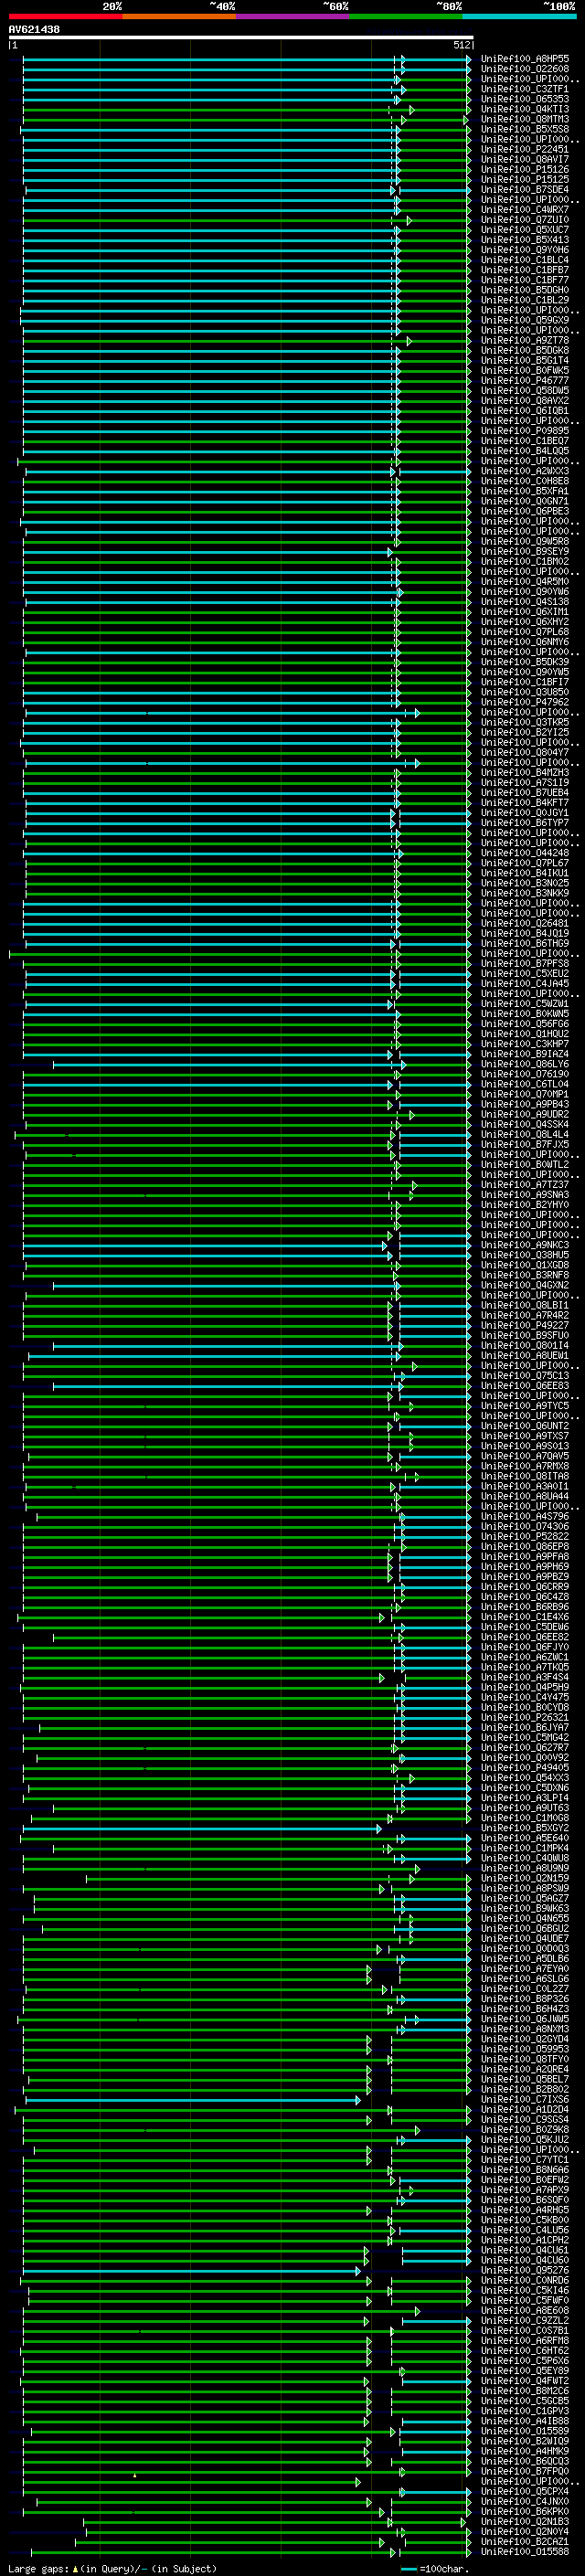This screenshot has height=2576, width=585.
Task: Select the UniRef100_B5X413 label
Action: pyautogui.click(x=525, y=240)
